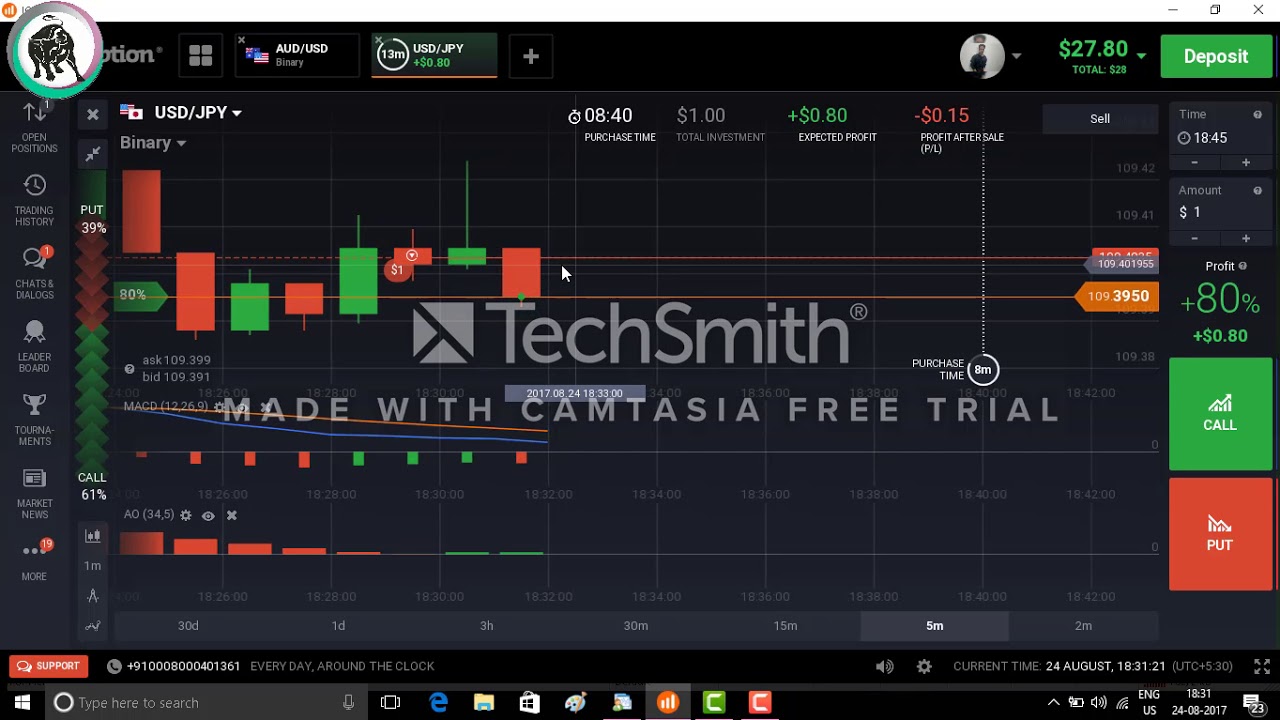Viewport: 1280px width, 720px height.
Task: Mute the platform sound
Action: pos(885,666)
